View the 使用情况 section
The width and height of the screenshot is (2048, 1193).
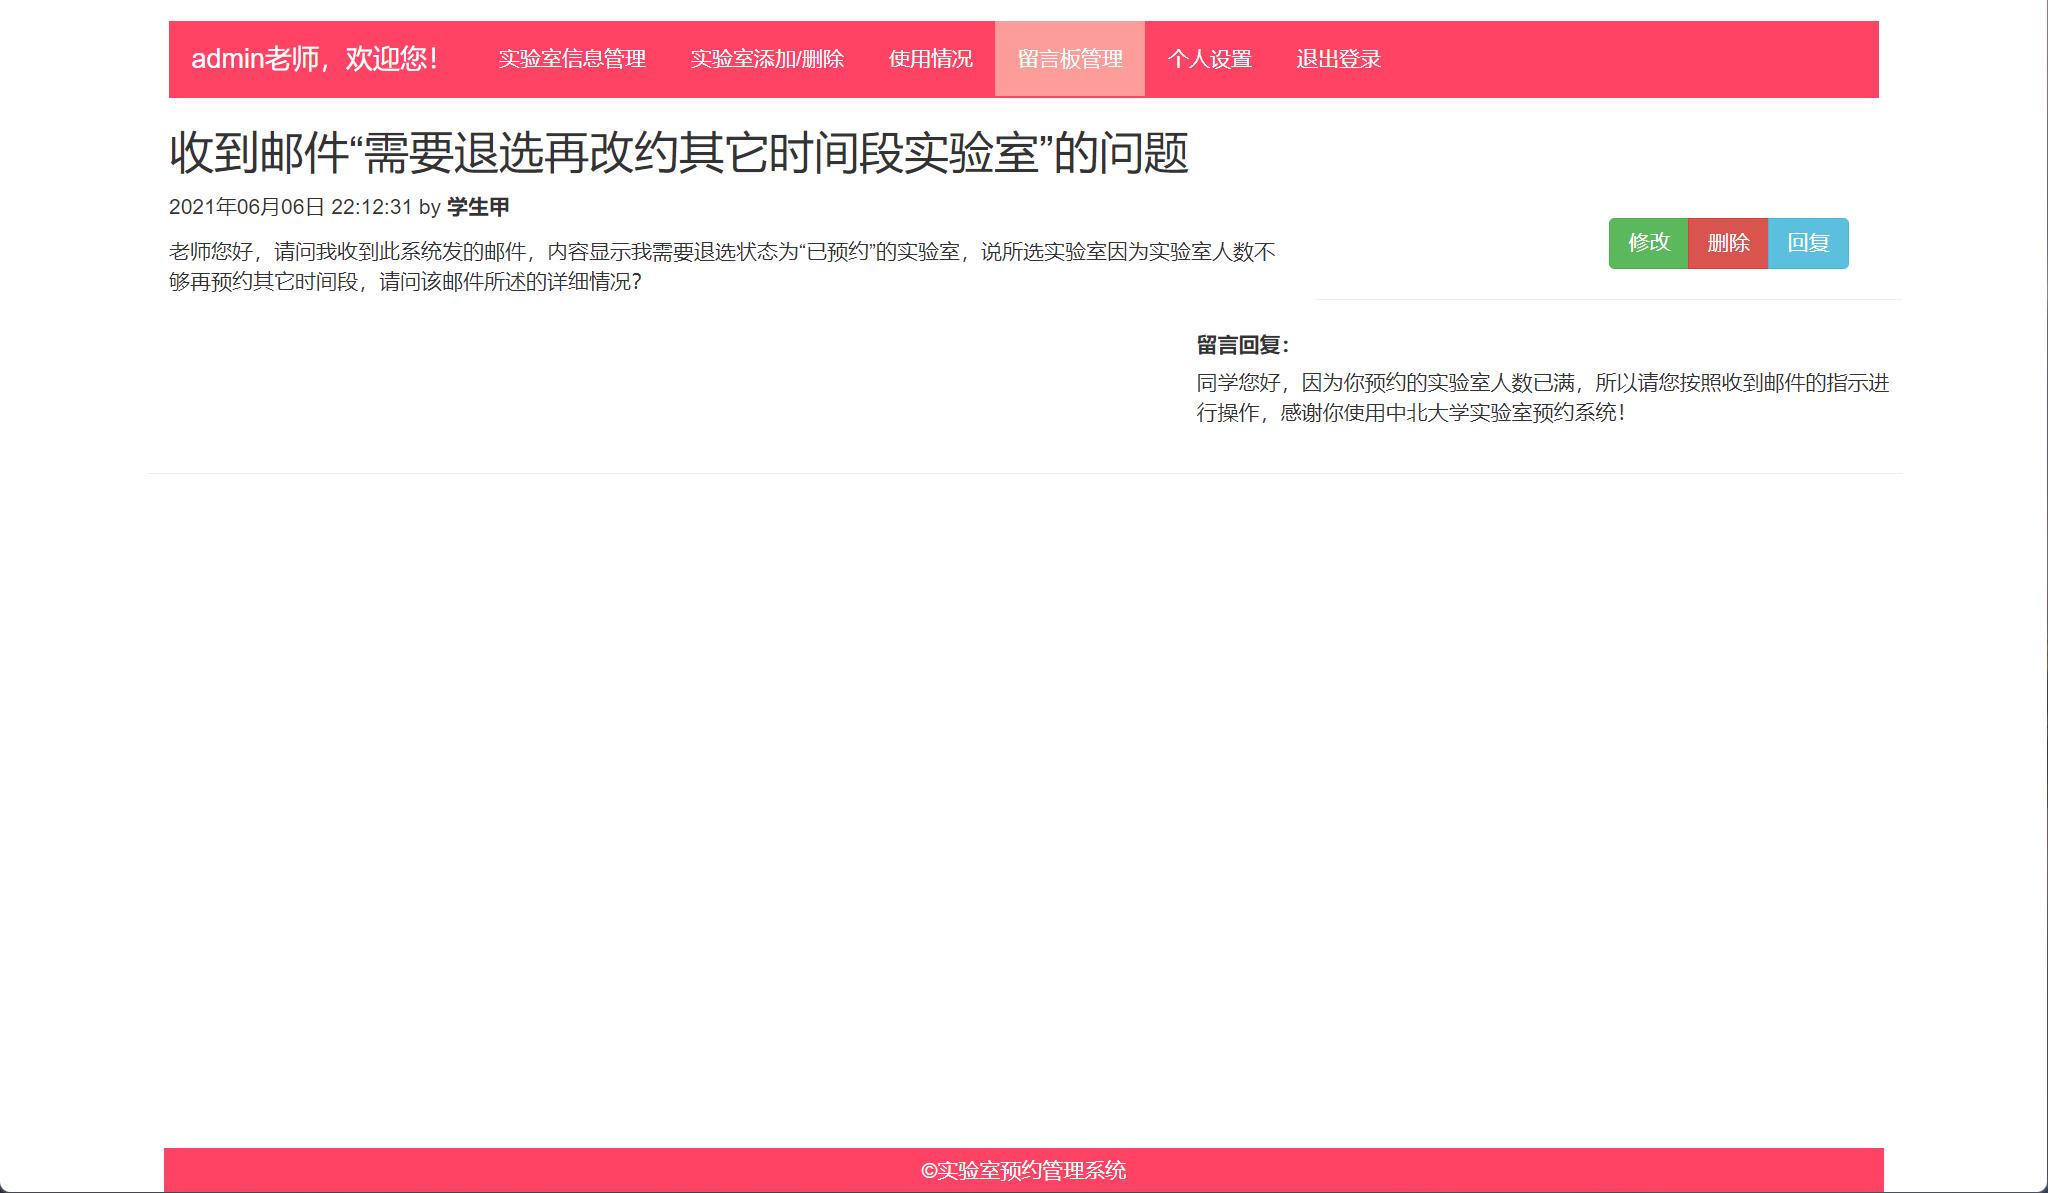pyautogui.click(x=928, y=58)
